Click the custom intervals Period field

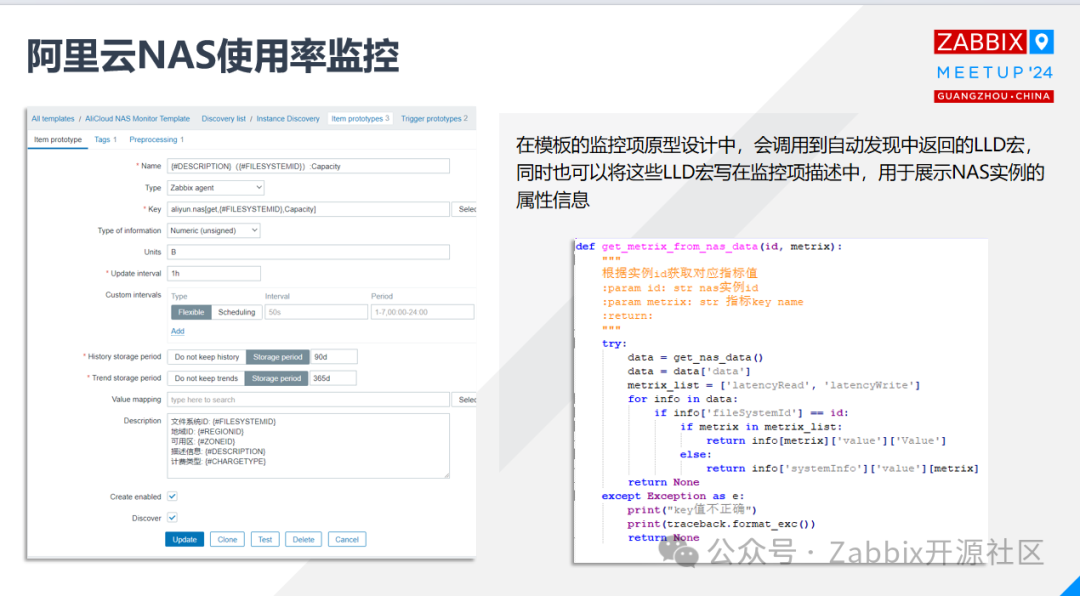coord(422,312)
